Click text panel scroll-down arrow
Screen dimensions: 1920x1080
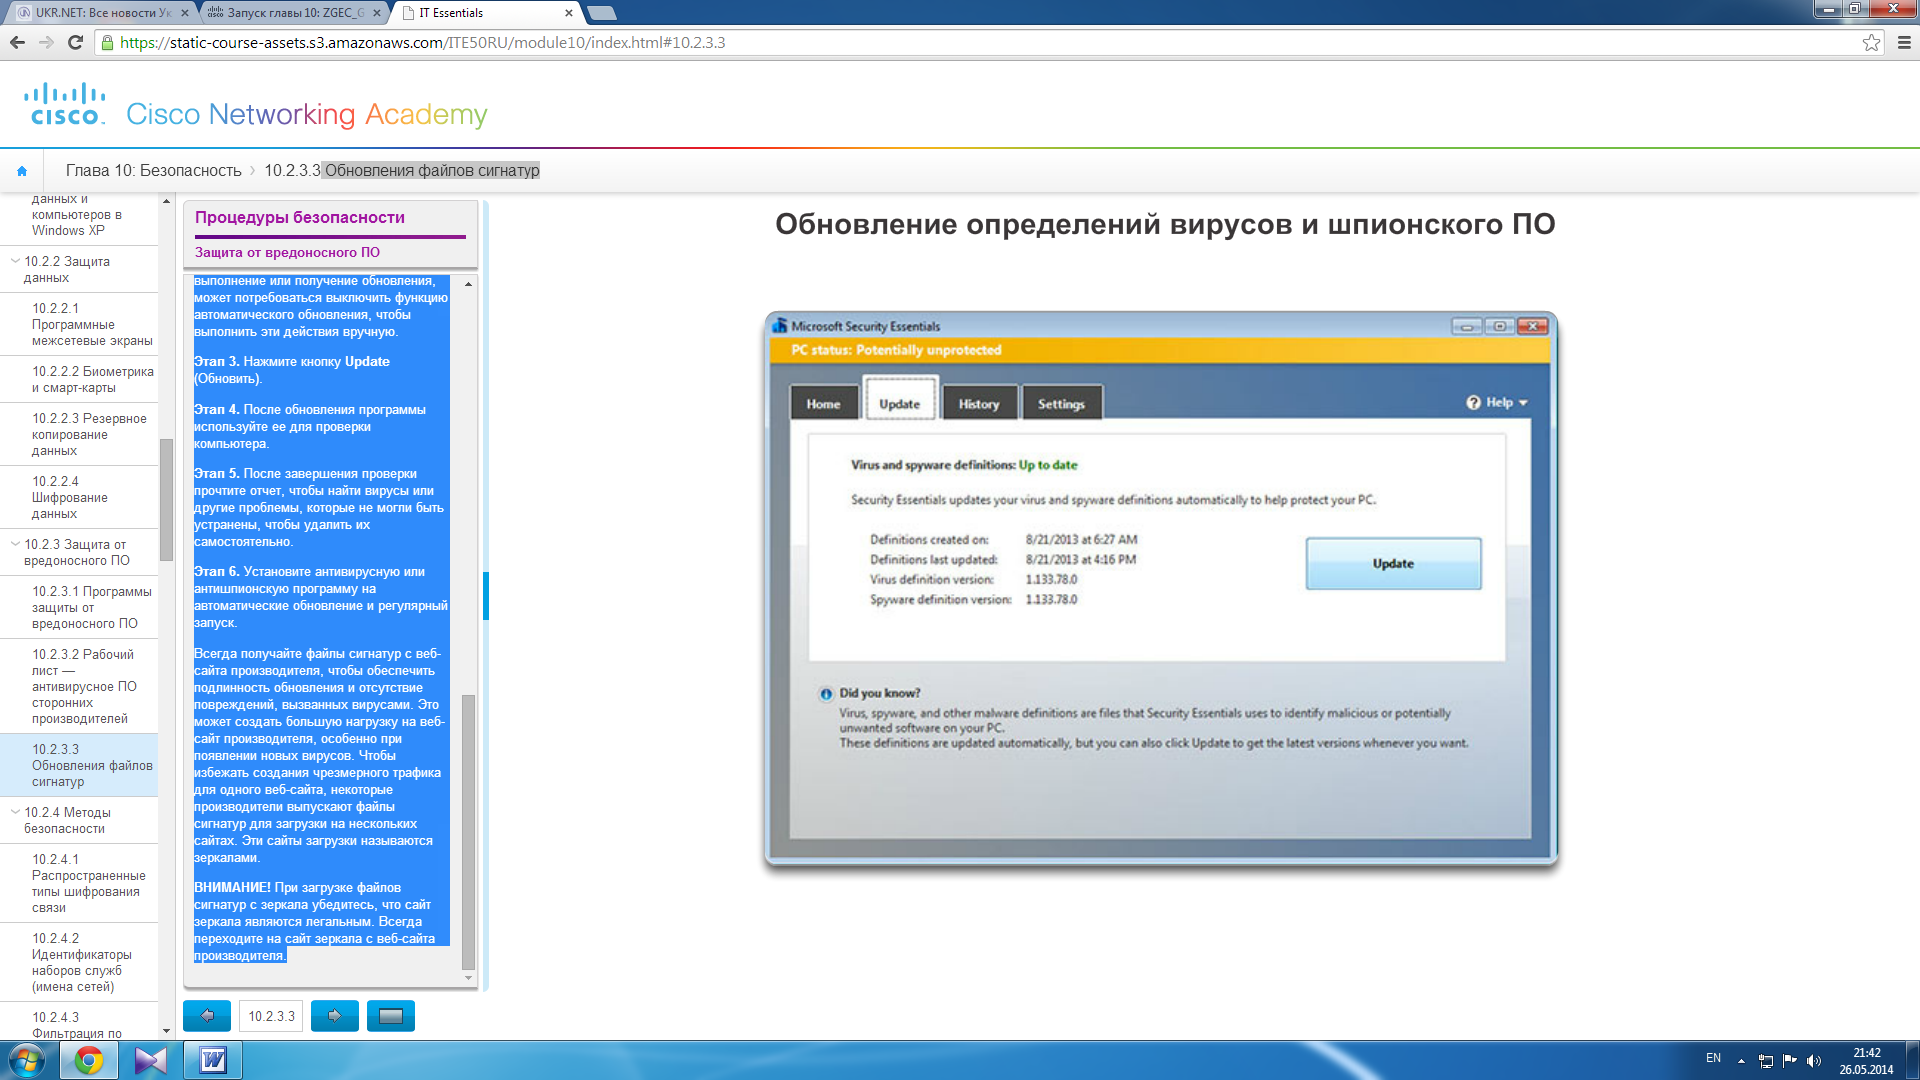pos(468,978)
